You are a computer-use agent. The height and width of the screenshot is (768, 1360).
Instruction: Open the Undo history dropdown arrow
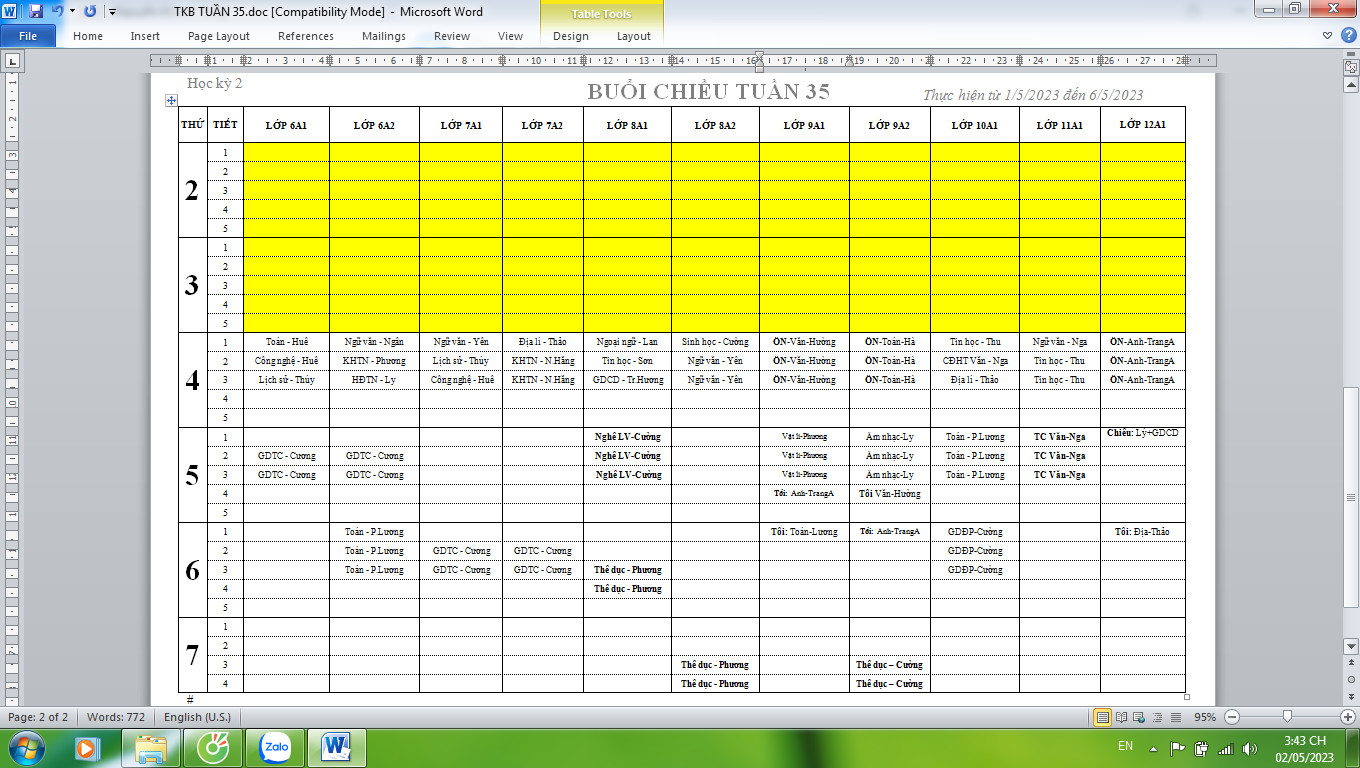72,12
